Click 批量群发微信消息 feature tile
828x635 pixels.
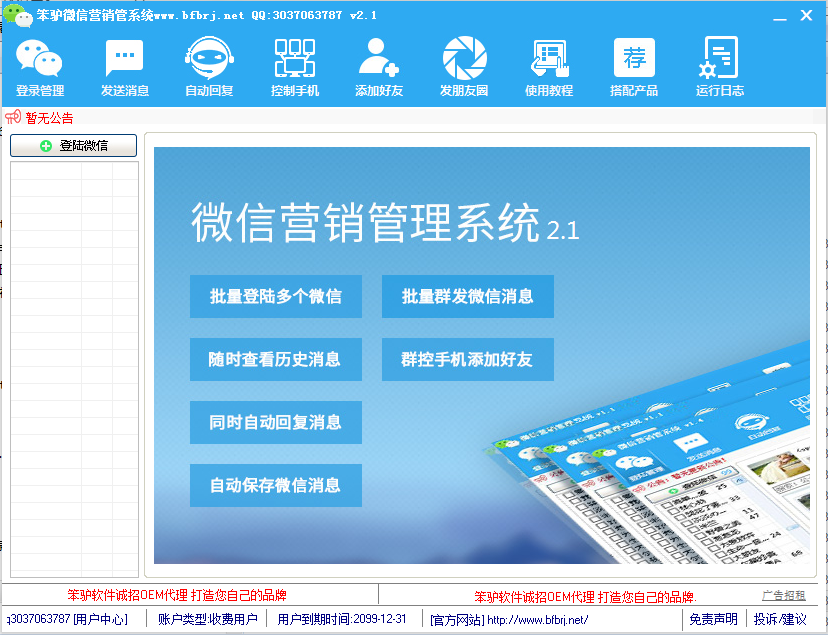coord(467,296)
